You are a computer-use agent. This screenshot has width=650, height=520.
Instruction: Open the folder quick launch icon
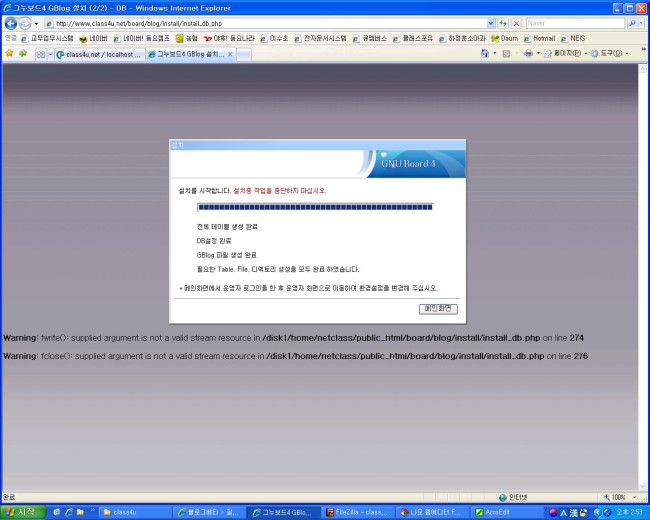coord(80,512)
